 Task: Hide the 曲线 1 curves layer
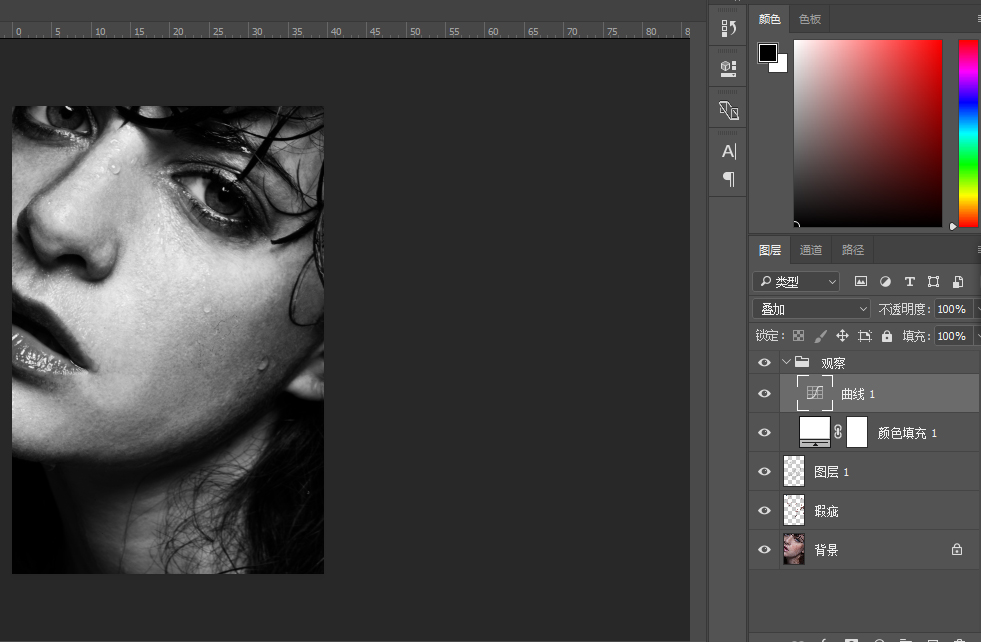click(x=765, y=394)
